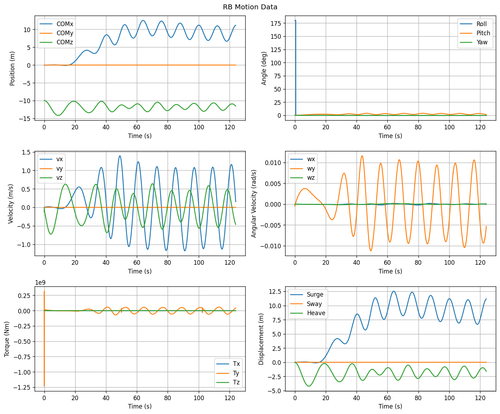The image size is (500, 414).
Task: Select the COMz legend entry
Action: [x=57, y=42]
